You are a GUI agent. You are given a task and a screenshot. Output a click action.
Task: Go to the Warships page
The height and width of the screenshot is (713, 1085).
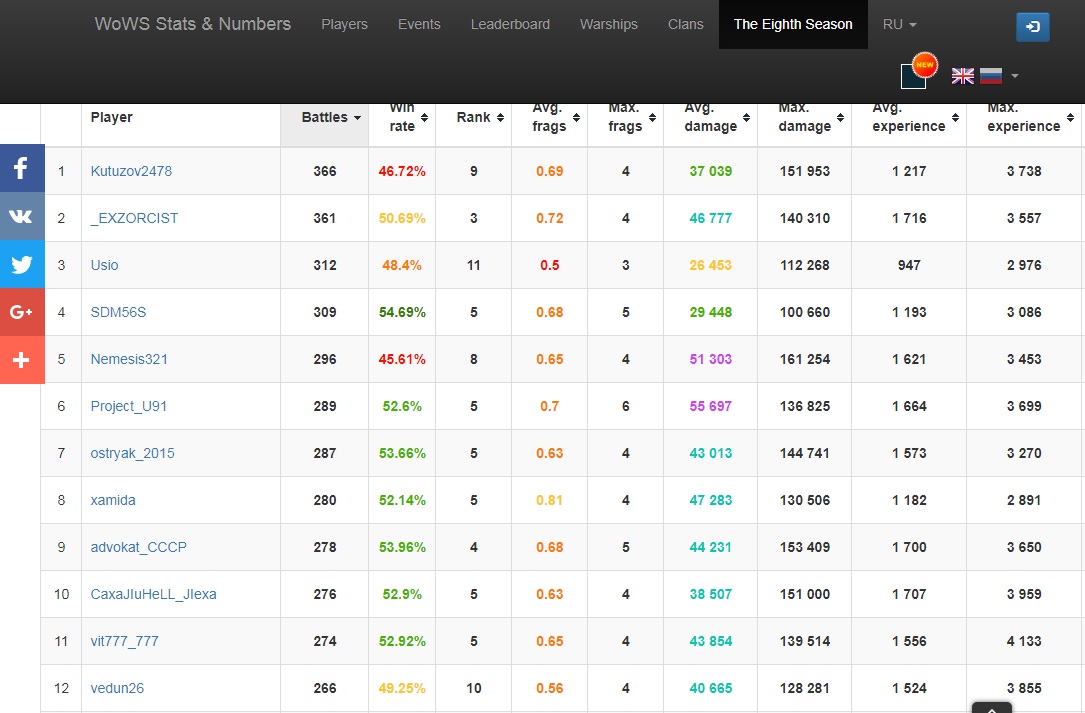click(608, 24)
